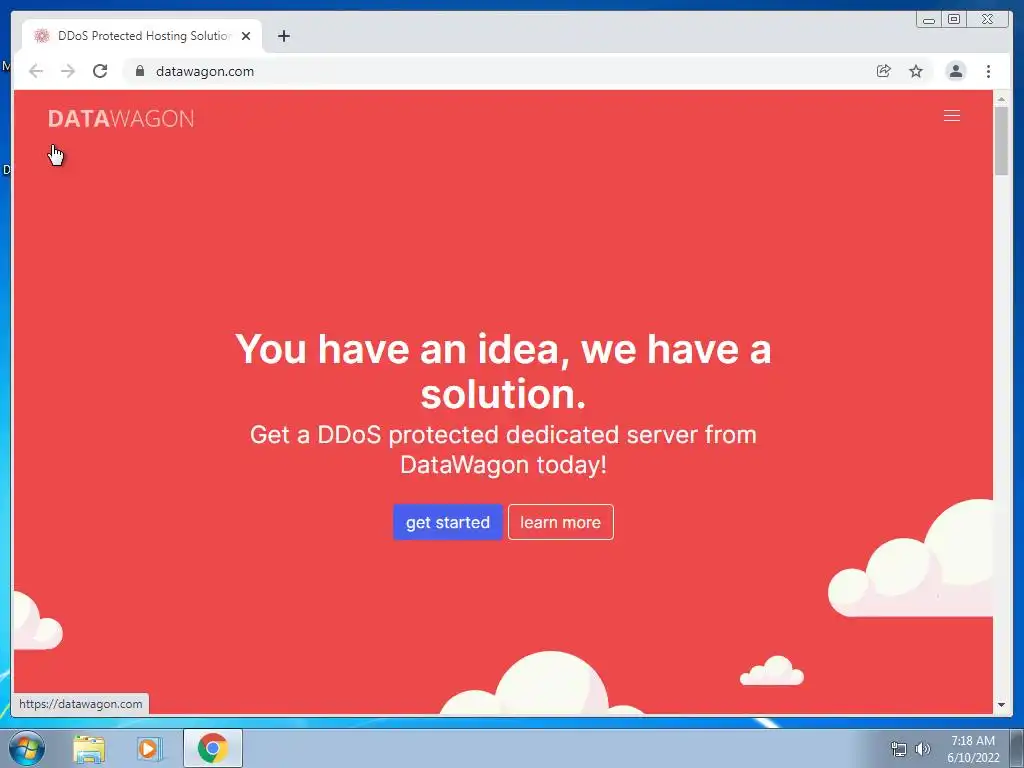Click the vertical scrollbar thumb
Image resolution: width=1024 pixels, height=768 pixels.
click(1001, 140)
